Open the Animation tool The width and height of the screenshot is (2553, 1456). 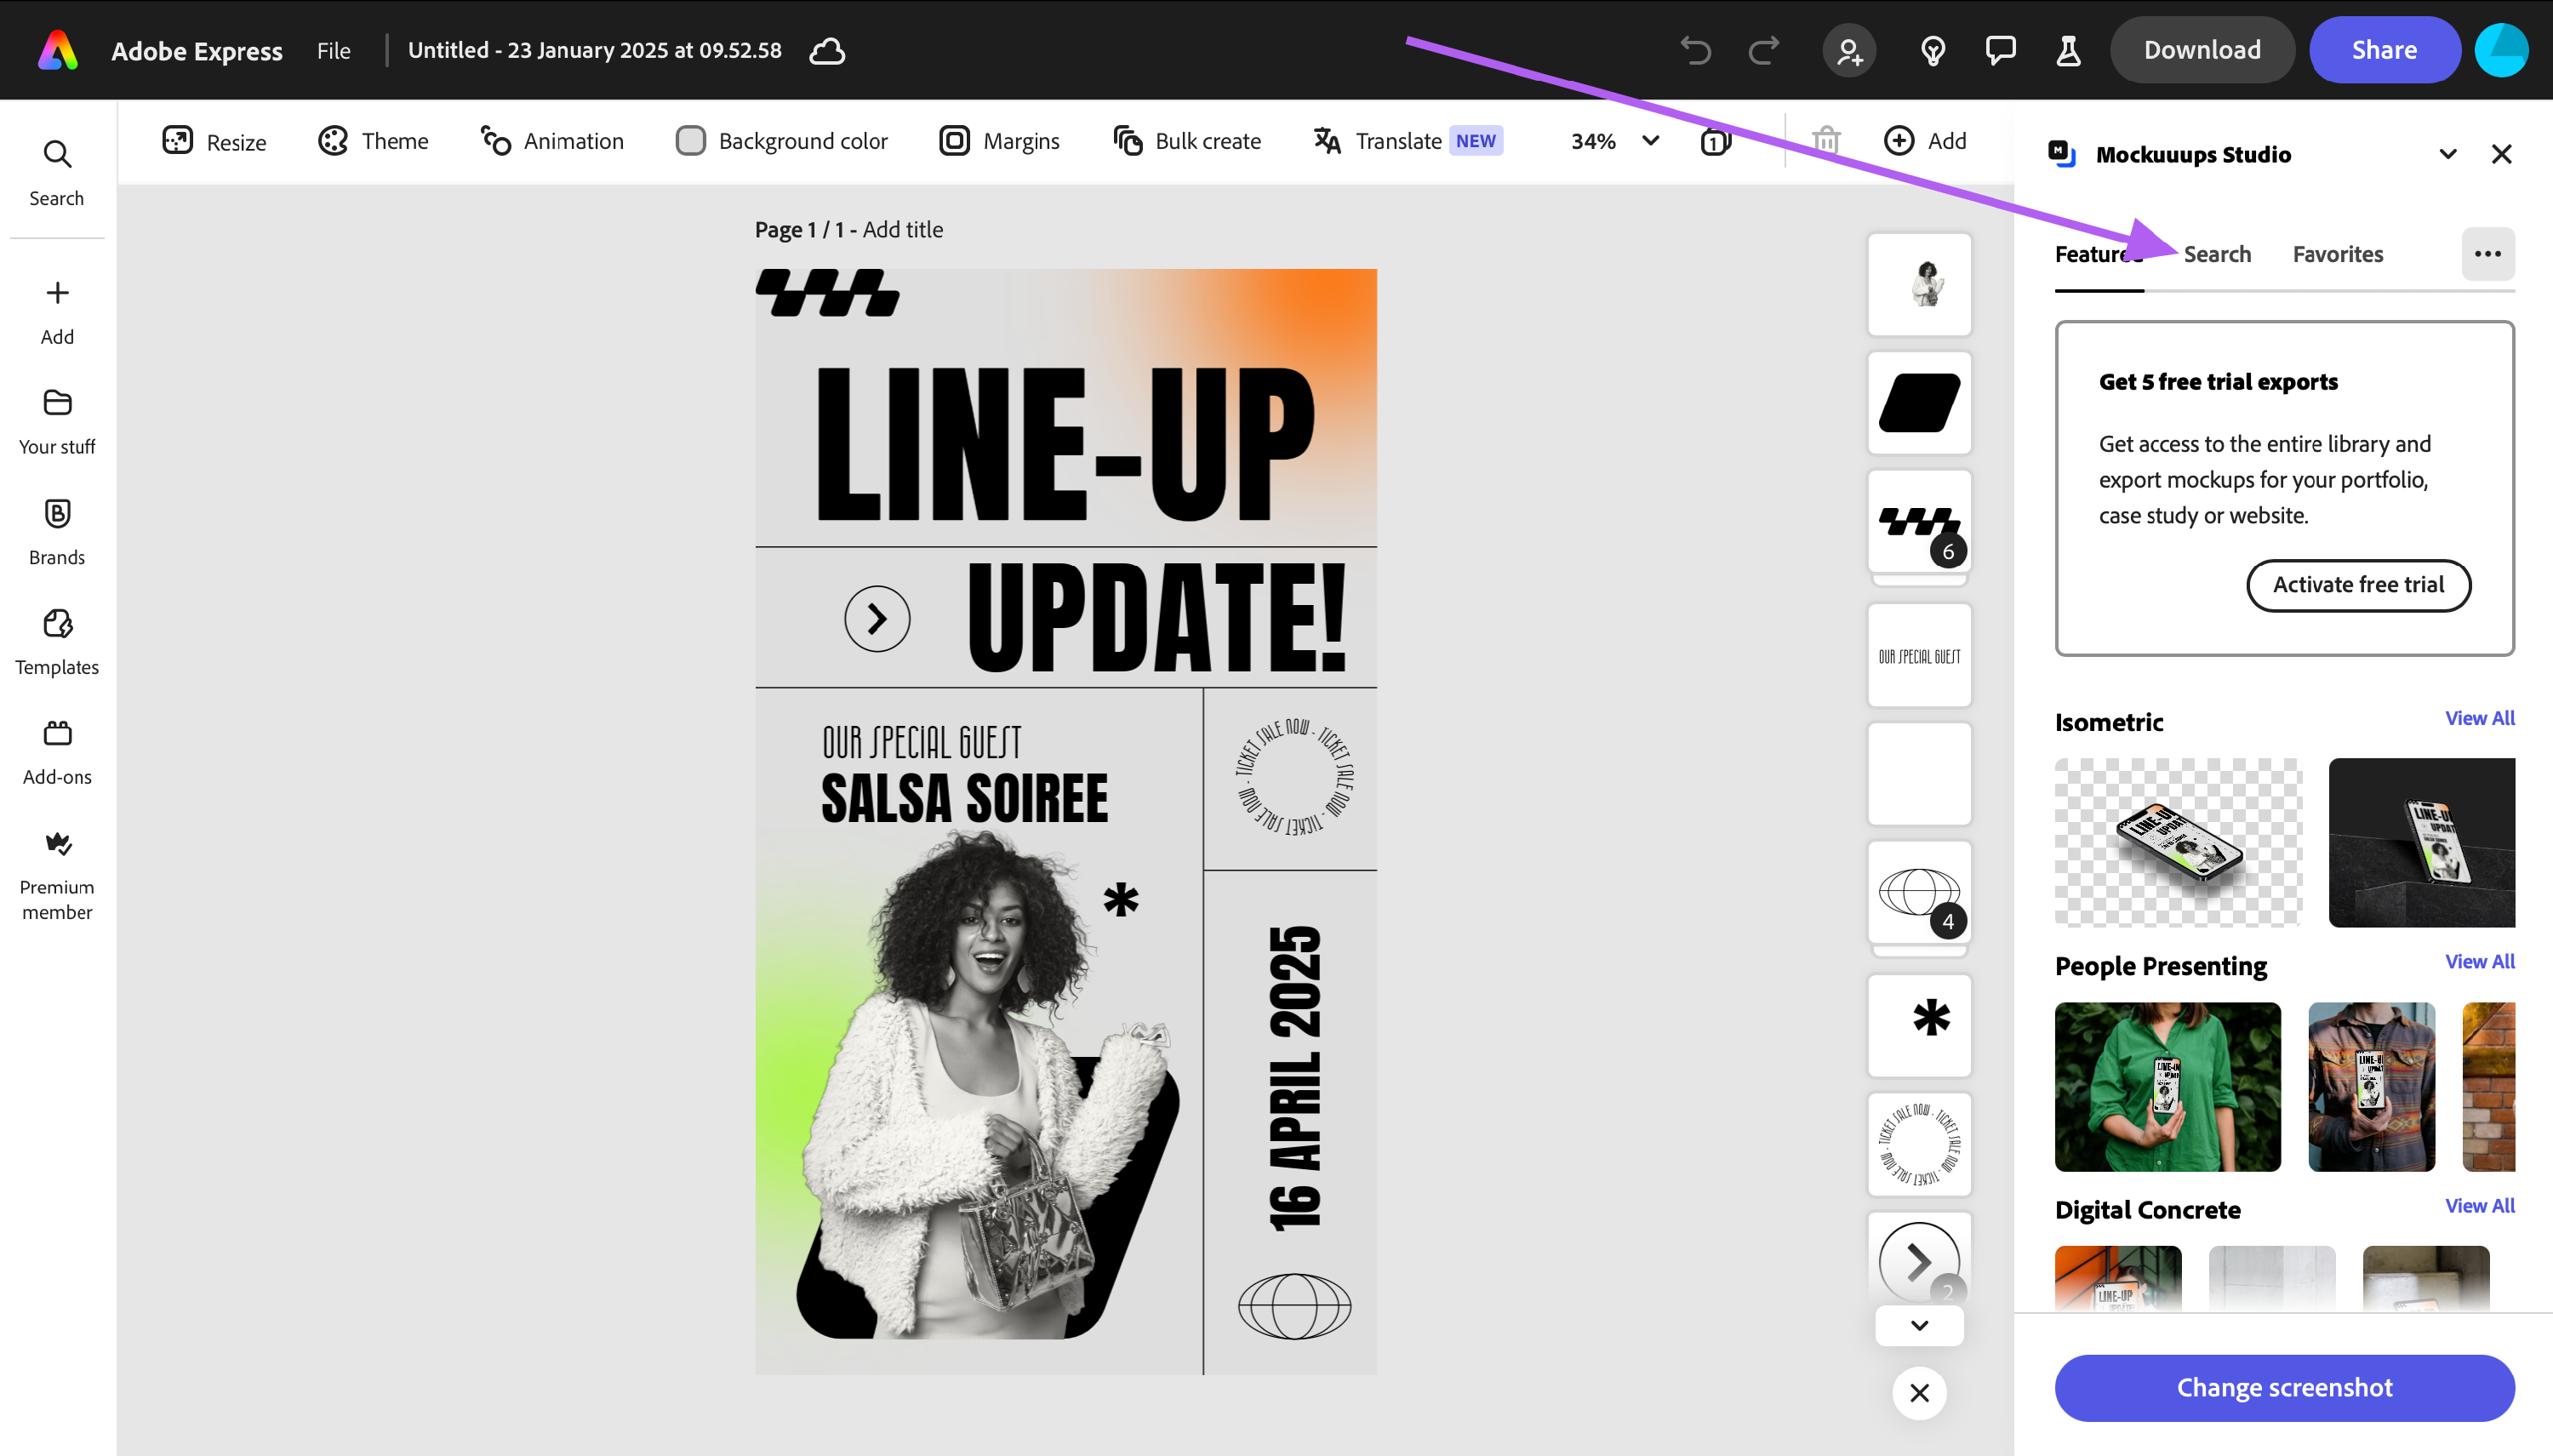coord(552,141)
